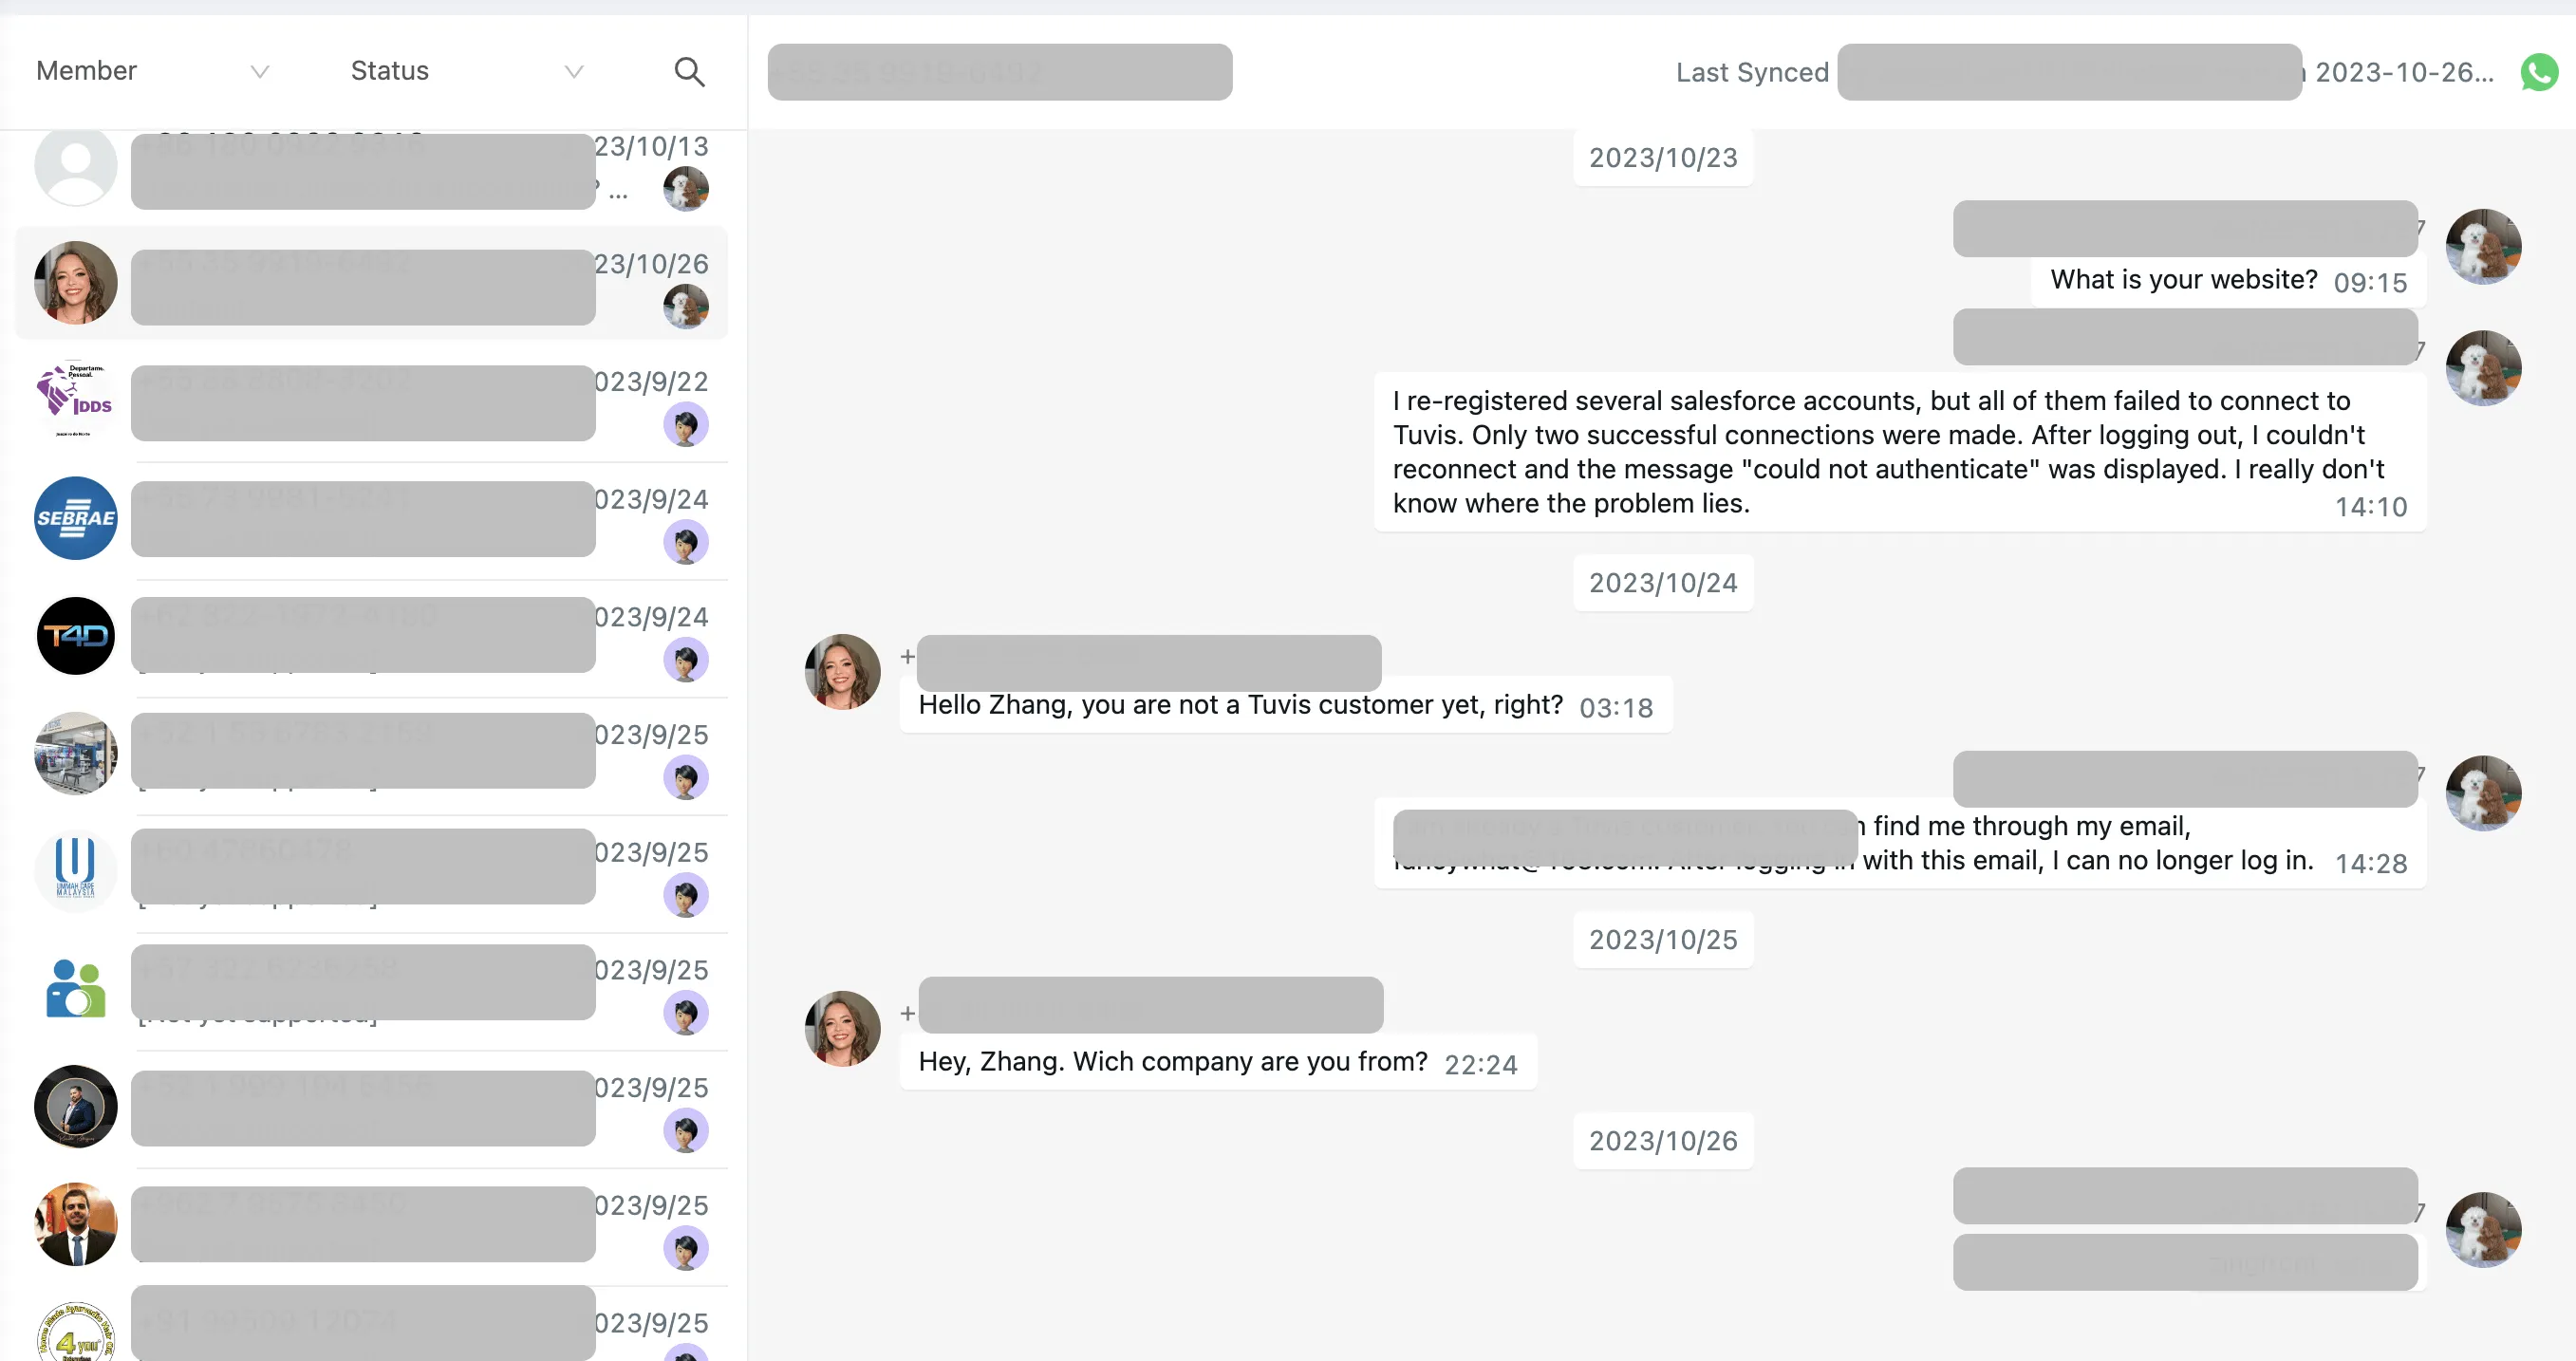Click the smiling woman avatar beside Hello Zhang message
The image size is (2576, 1361).
coord(842,672)
